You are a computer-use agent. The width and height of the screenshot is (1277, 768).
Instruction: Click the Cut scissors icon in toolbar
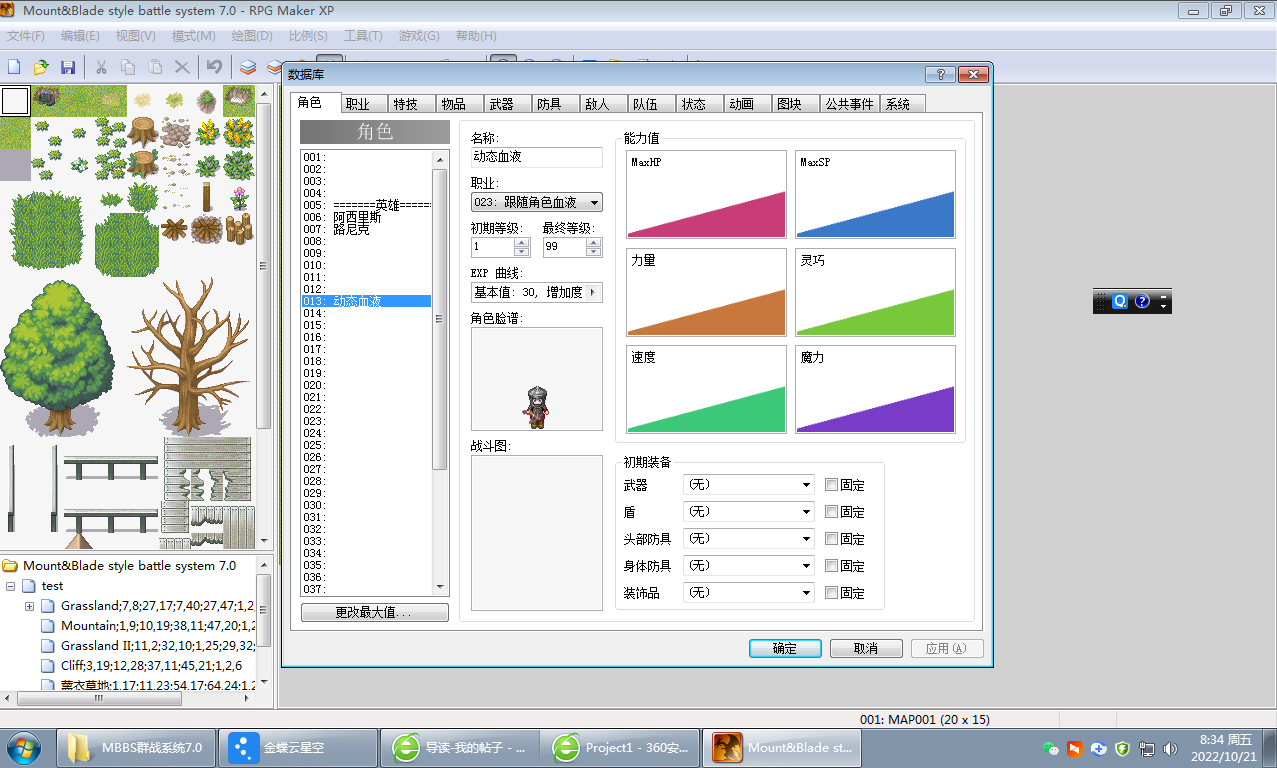coord(101,67)
